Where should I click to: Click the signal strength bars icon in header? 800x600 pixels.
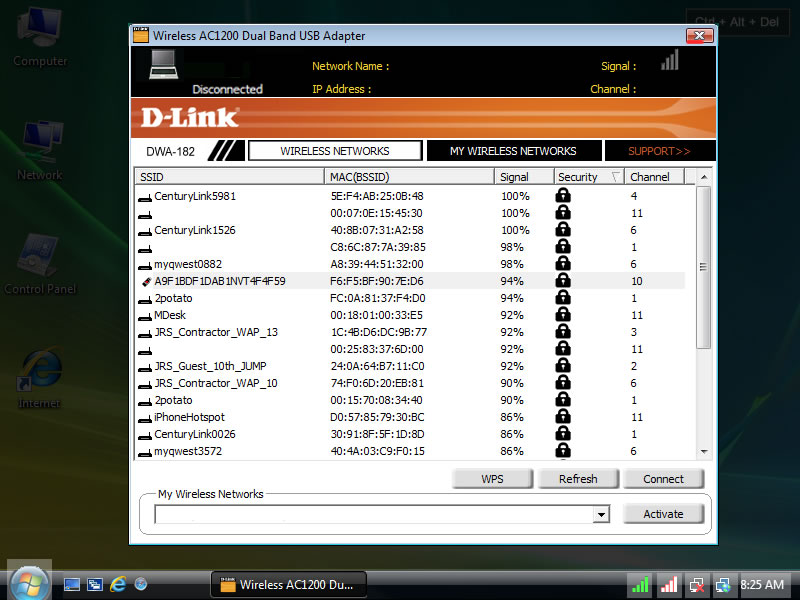pyautogui.click(x=669, y=62)
